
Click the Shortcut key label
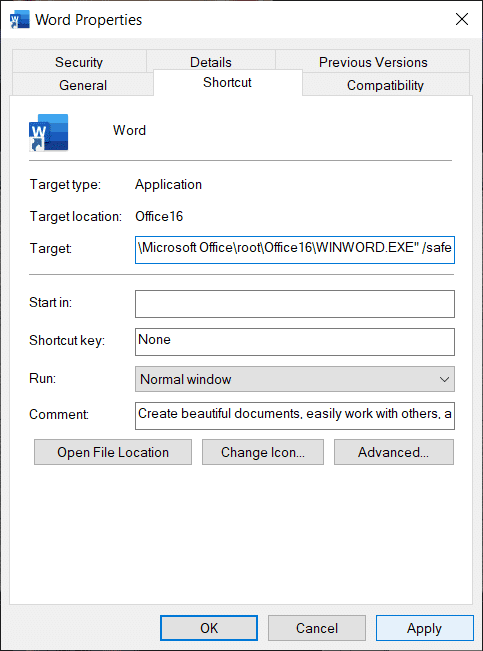(67, 340)
